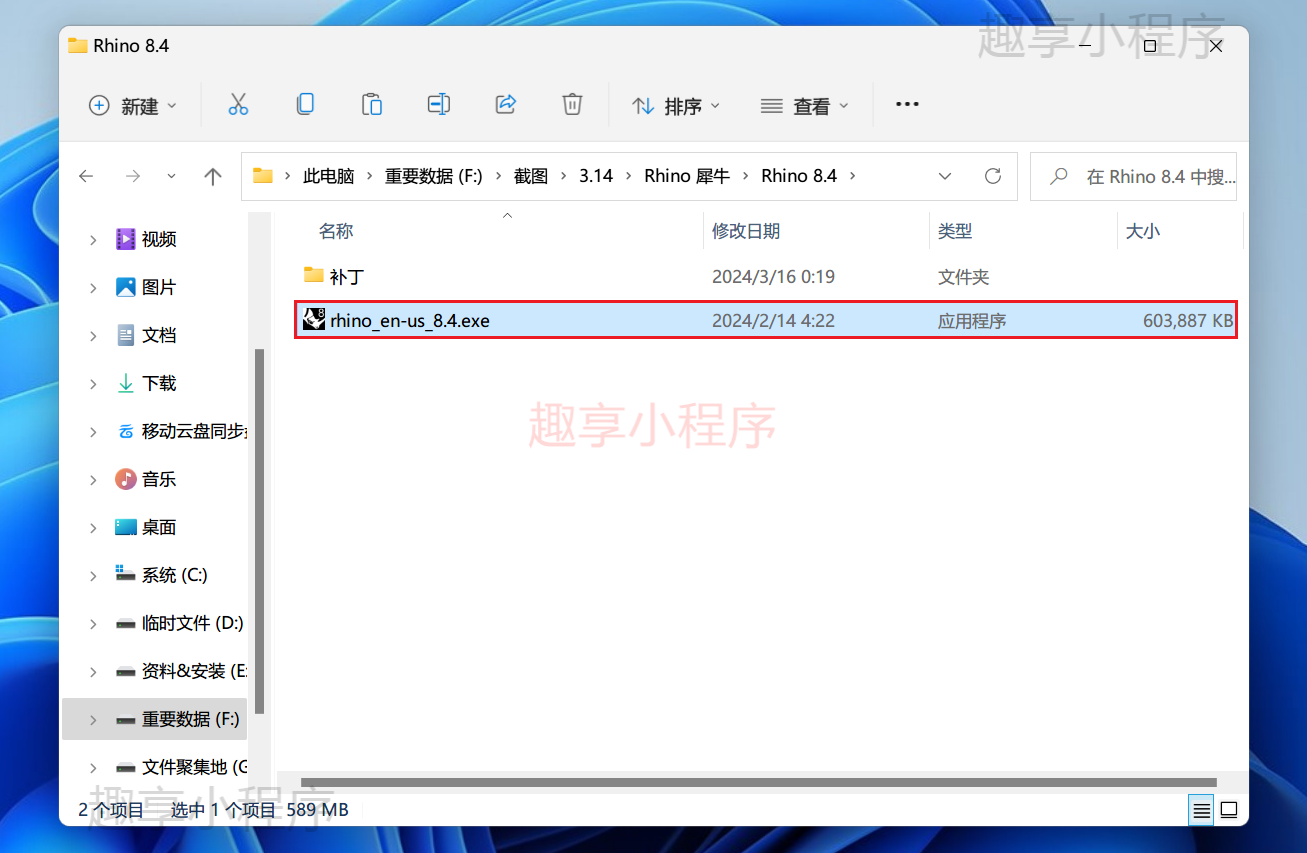The width and height of the screenshot is (1307, 853).
Task: Click the 应用程序 type cell
Action: pyautogui.click(x=972, y=321)
